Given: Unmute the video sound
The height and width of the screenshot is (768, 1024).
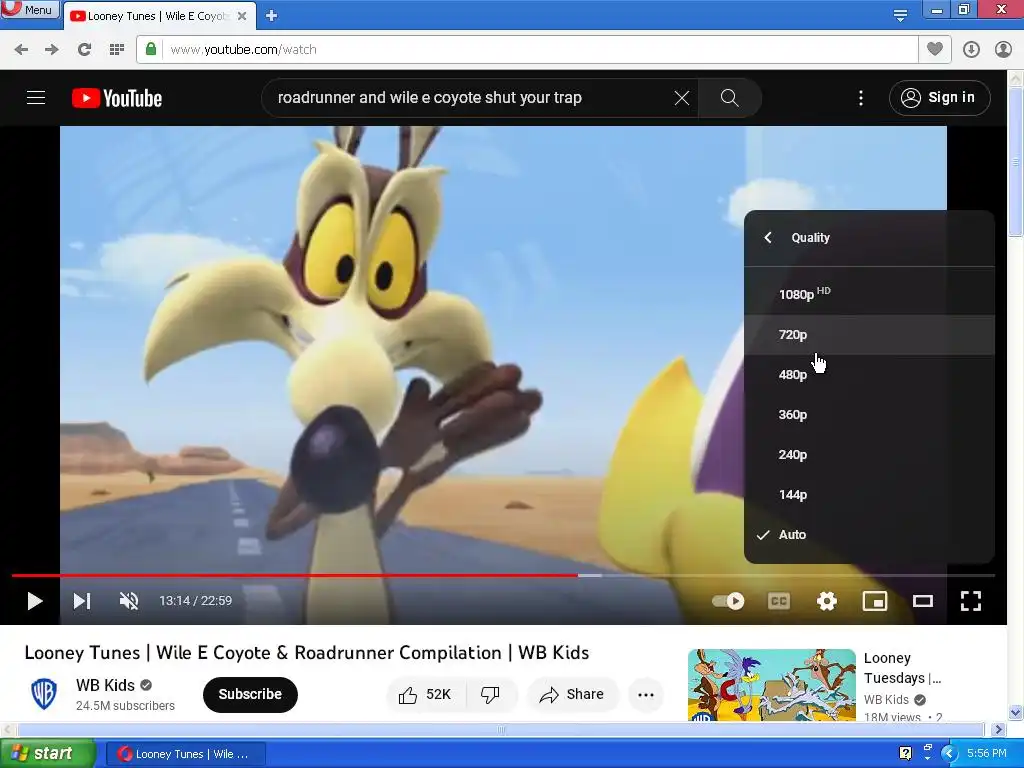Looking at the screenshot, I should pyautogui.click(x=129, y=601).
